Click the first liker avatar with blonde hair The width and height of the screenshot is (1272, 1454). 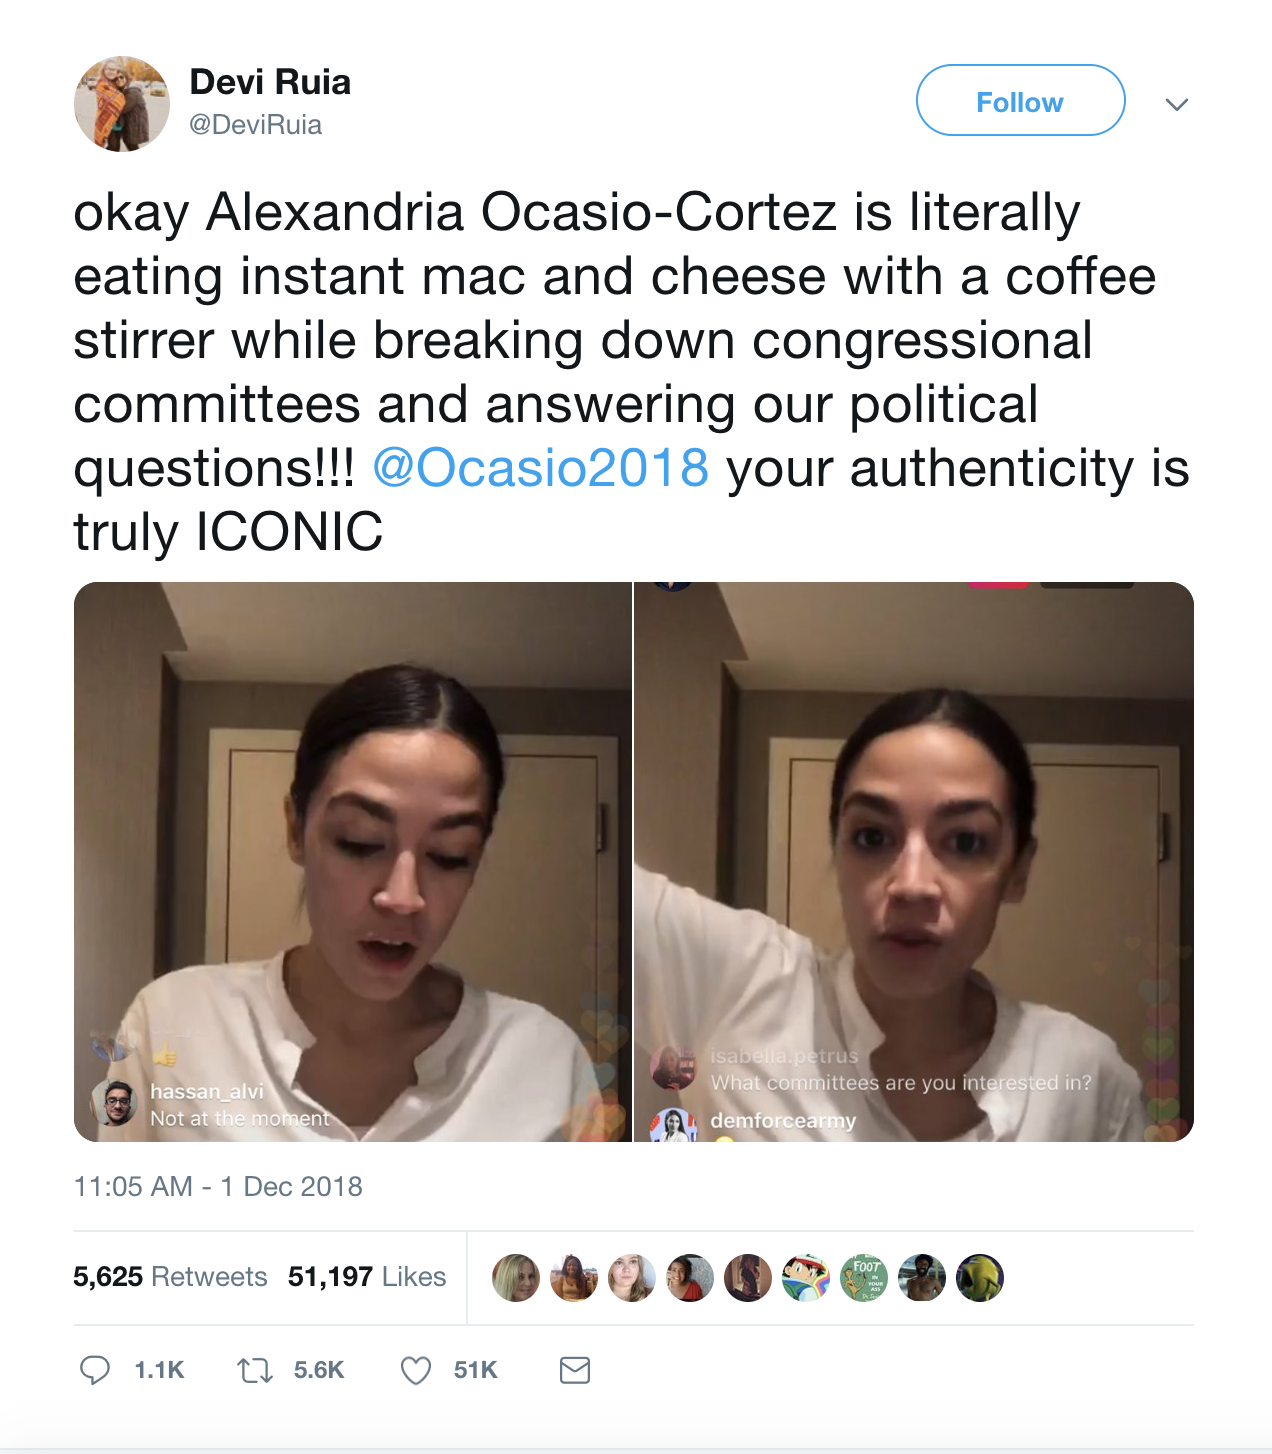click(516, 1277)
